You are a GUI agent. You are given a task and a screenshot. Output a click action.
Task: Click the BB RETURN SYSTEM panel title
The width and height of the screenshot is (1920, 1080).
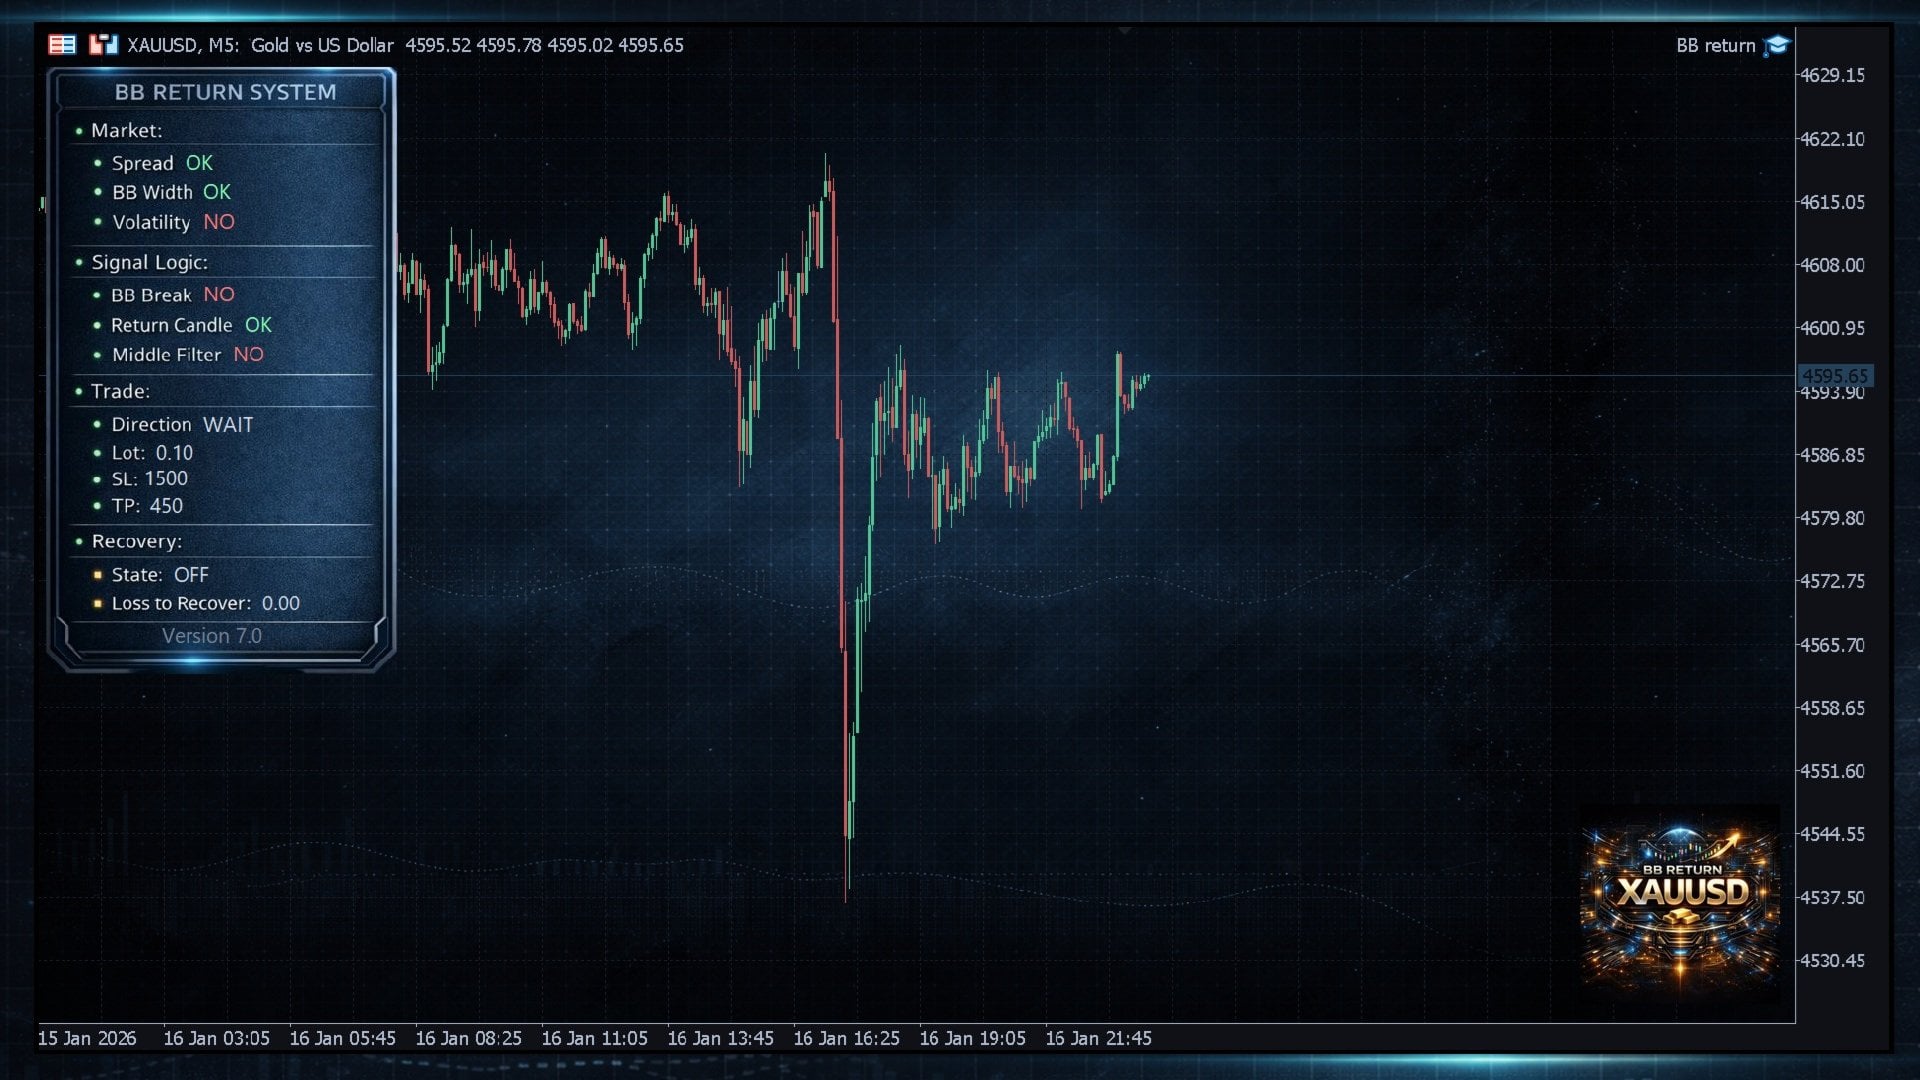pos(225,92)
